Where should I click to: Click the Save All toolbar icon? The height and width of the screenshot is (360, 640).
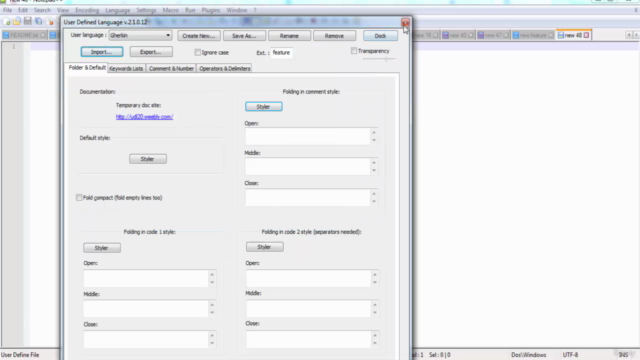pyautogui.click(x=38, y=21)
